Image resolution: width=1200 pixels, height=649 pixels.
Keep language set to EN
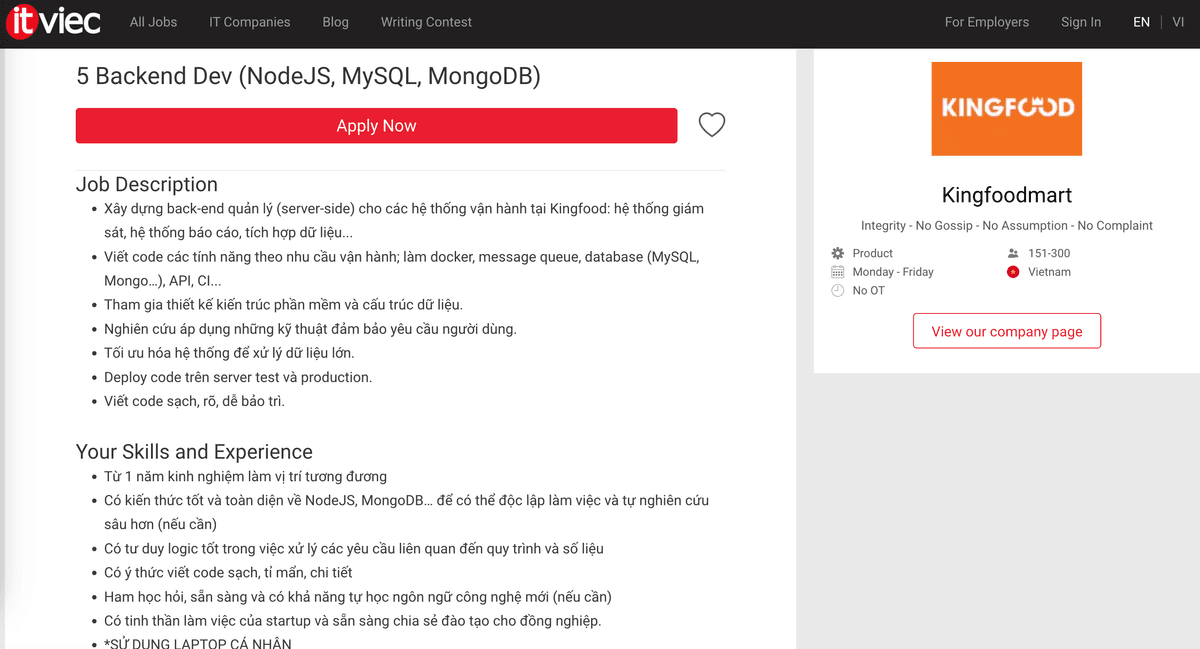point(1141,21)
